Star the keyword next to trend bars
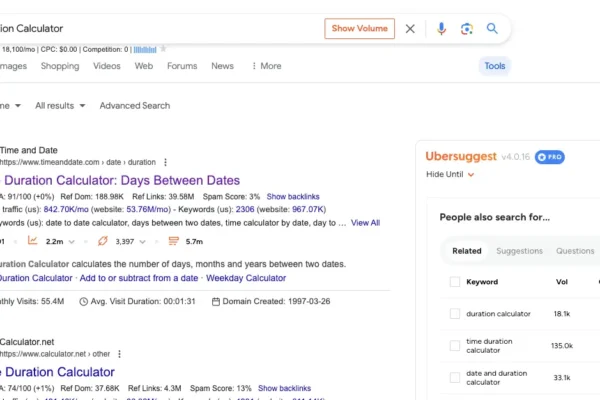Viewport: 600px width, 400px height. 163,49
